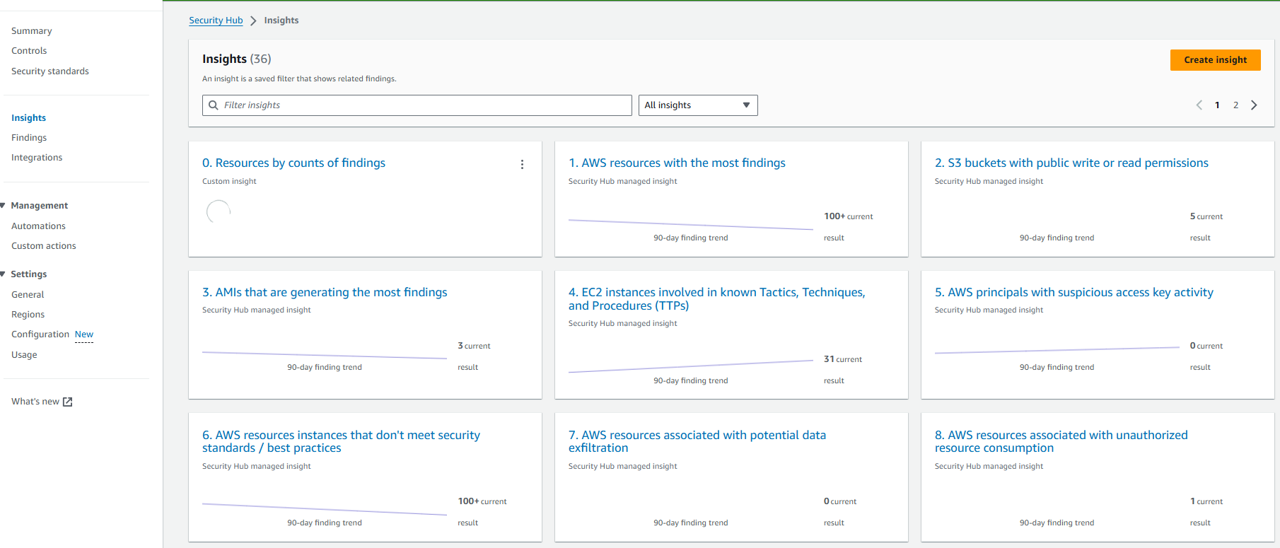Click the trend line in AWS resources with most findings card
Image resolution: width=1280 pixels, height=548 pixels.
coord(691,224)
